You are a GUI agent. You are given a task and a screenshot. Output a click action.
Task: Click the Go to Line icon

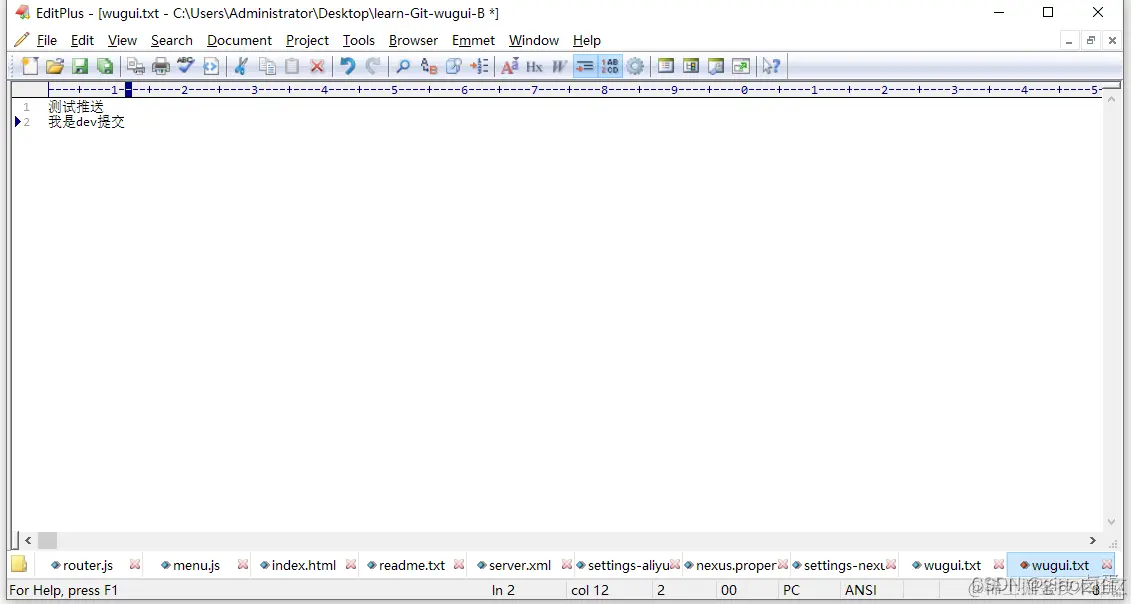[x=479, y=67]
